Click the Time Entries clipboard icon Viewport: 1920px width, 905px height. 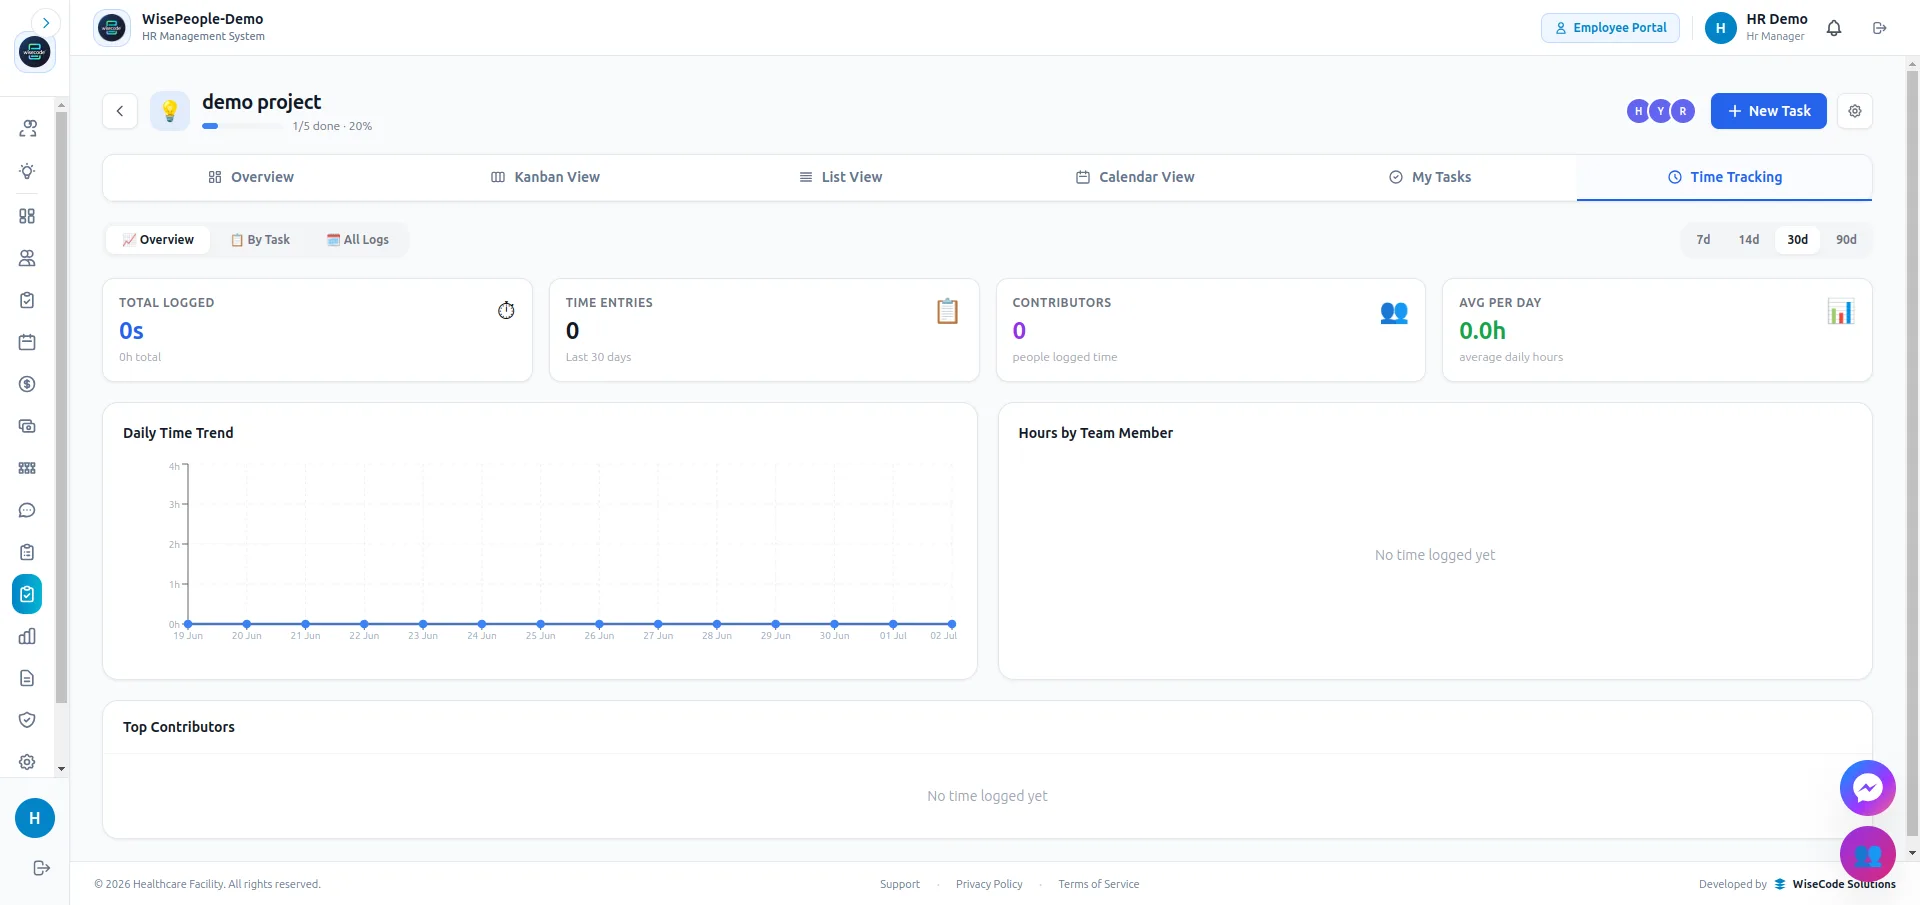pyautogui.click(x=947, y=311)
